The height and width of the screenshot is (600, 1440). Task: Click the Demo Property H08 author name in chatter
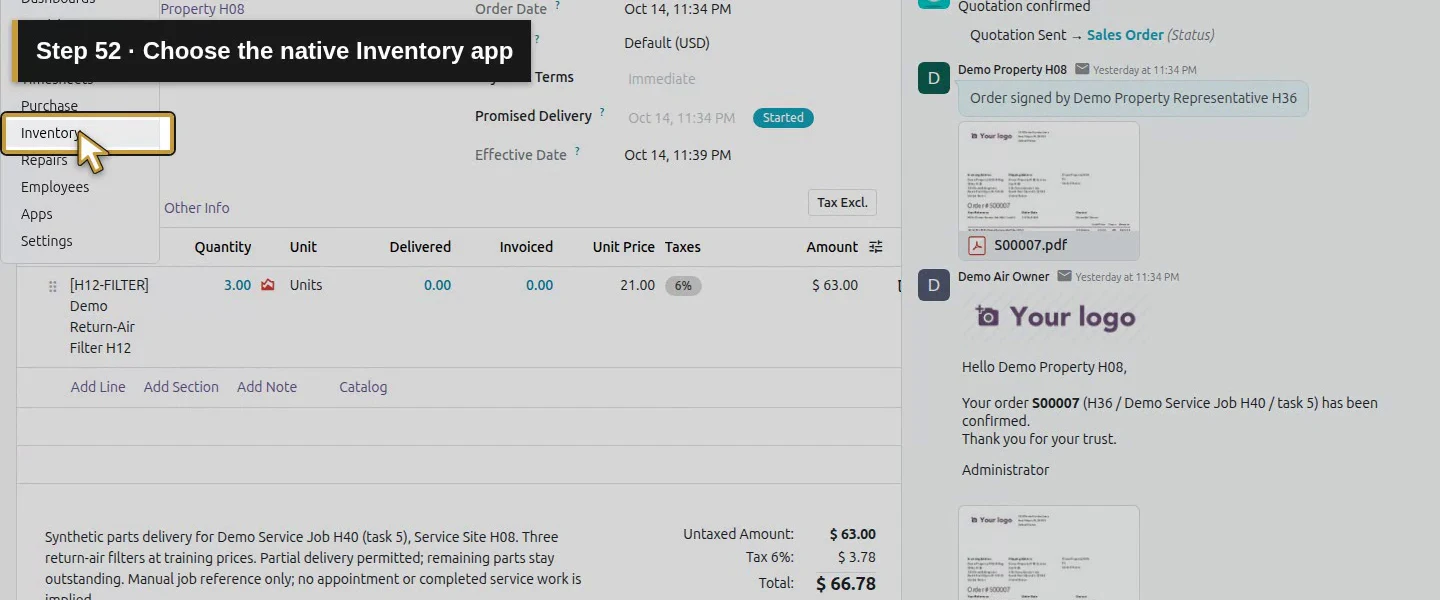point(1012,70)
